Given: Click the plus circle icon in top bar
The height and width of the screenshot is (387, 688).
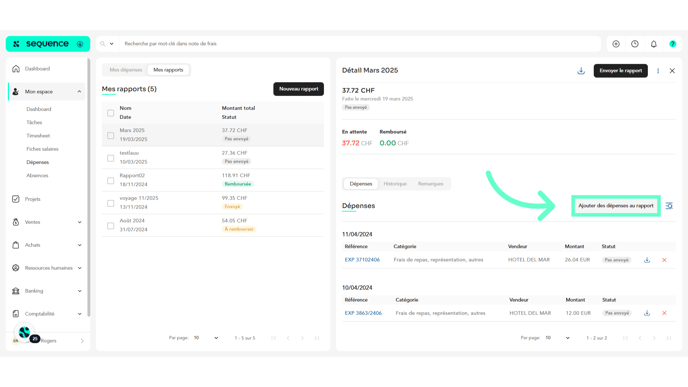Looking at the screenshot, I should (x=616, y=44).
